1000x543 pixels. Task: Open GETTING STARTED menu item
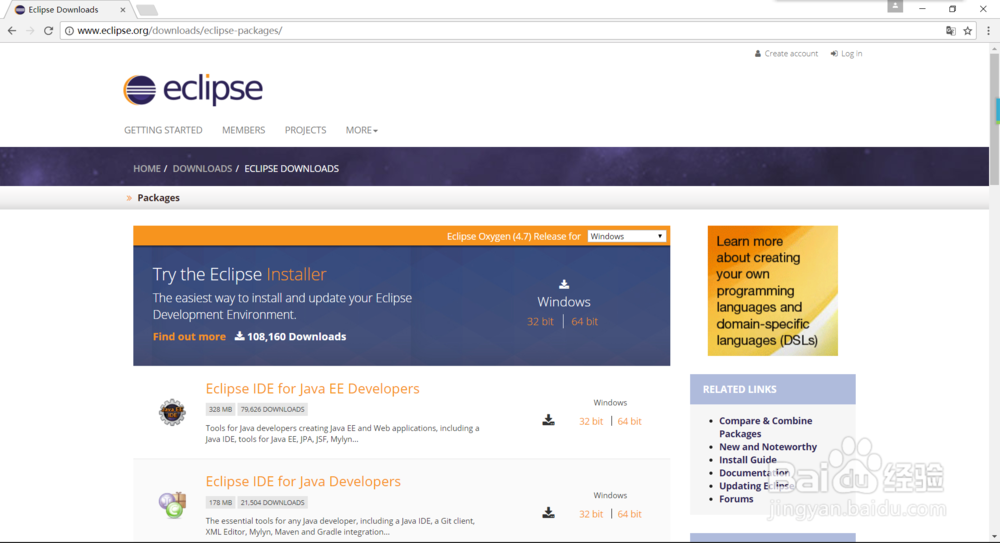coord(163,130)
